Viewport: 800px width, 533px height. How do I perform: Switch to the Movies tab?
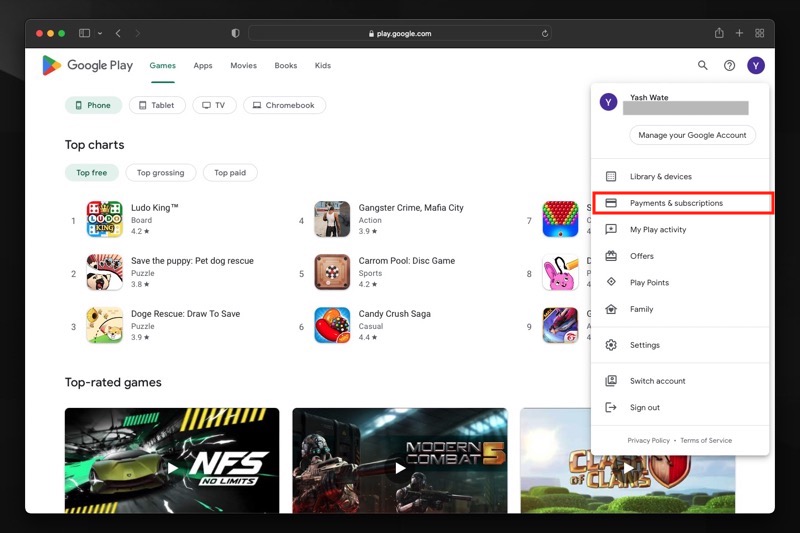[x=243, y=66]
